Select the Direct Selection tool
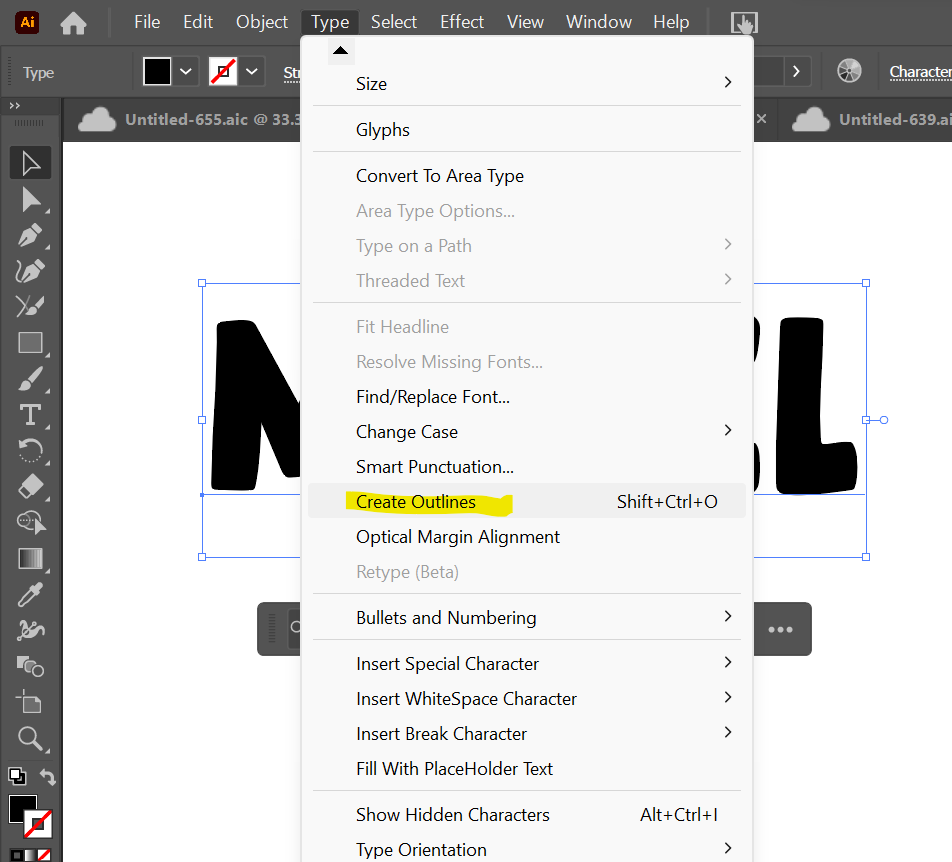The height and width of the screenshot is (862, 952). pyautogui.click(x=31, y=200)
